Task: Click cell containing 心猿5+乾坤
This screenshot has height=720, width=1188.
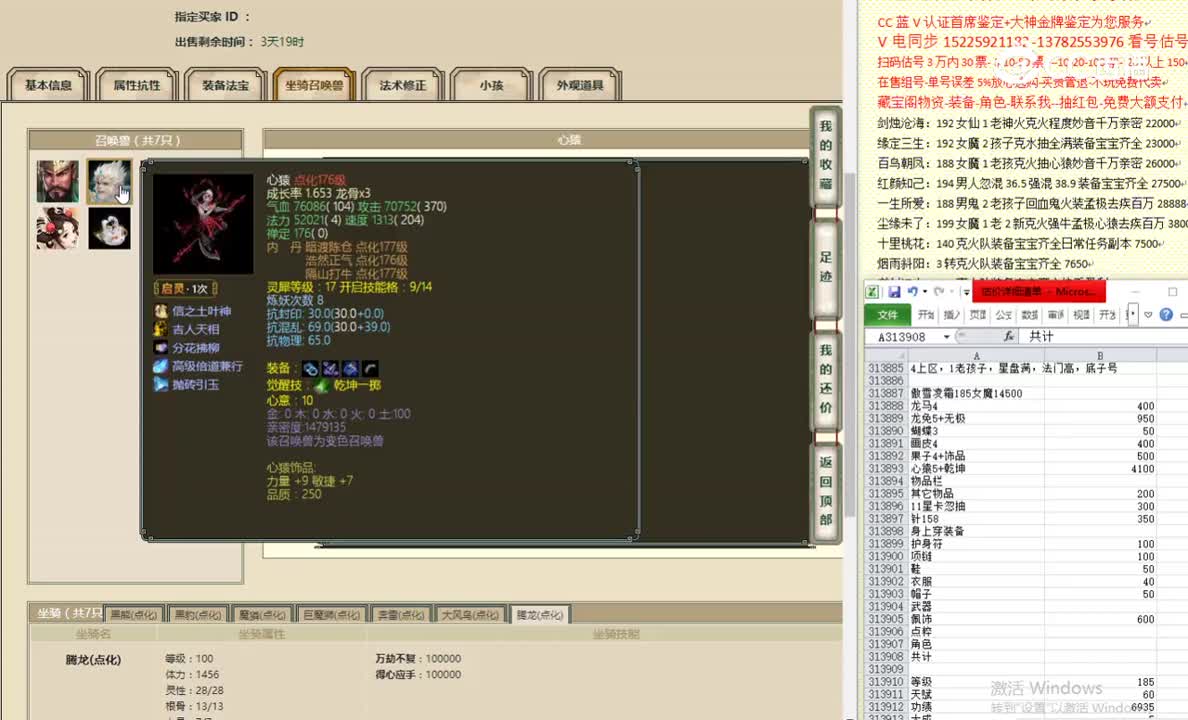Action: (976, 468)
